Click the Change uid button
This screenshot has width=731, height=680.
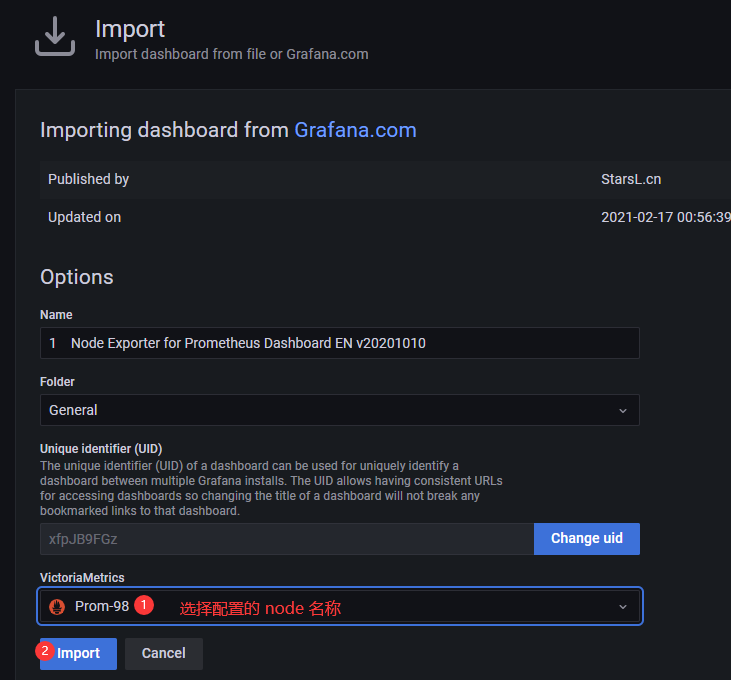pos(586,539)
